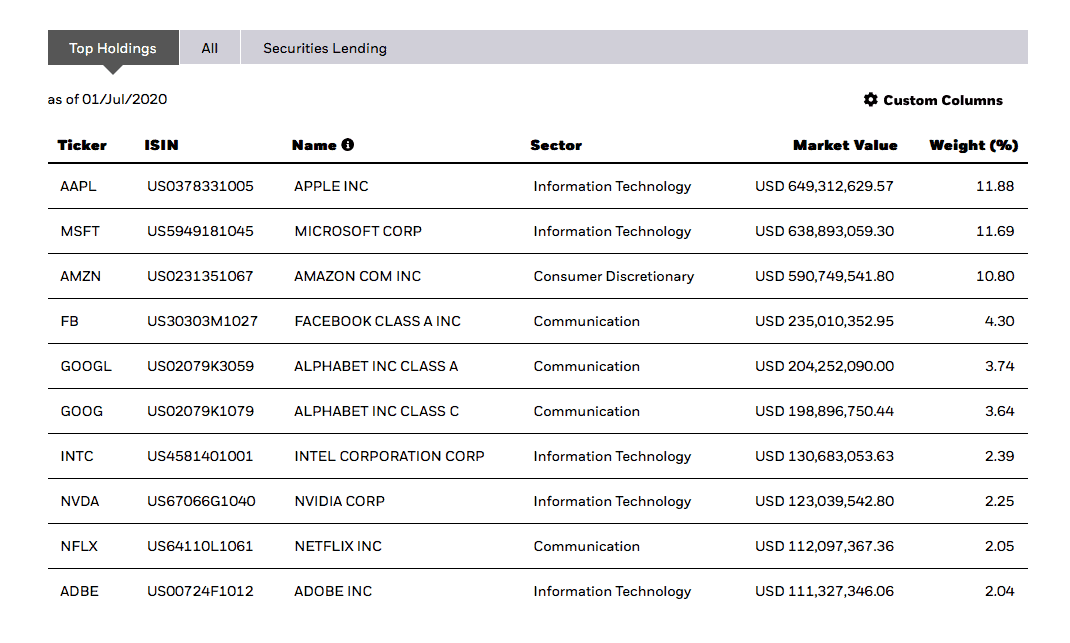
Task: Sort holdings by ISIN column header
Action: pos(162,145)
